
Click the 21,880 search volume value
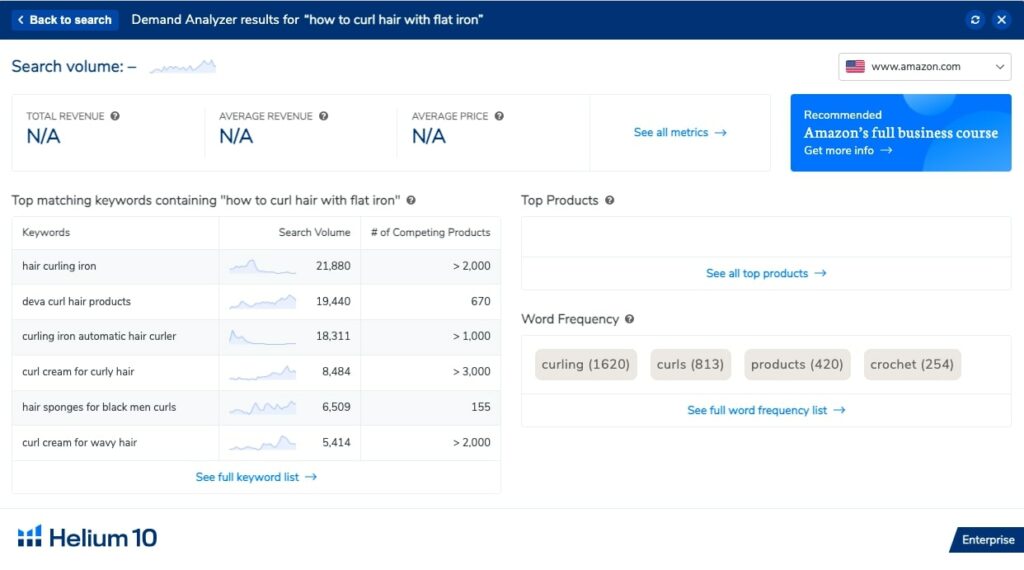(x=333, y=266)
